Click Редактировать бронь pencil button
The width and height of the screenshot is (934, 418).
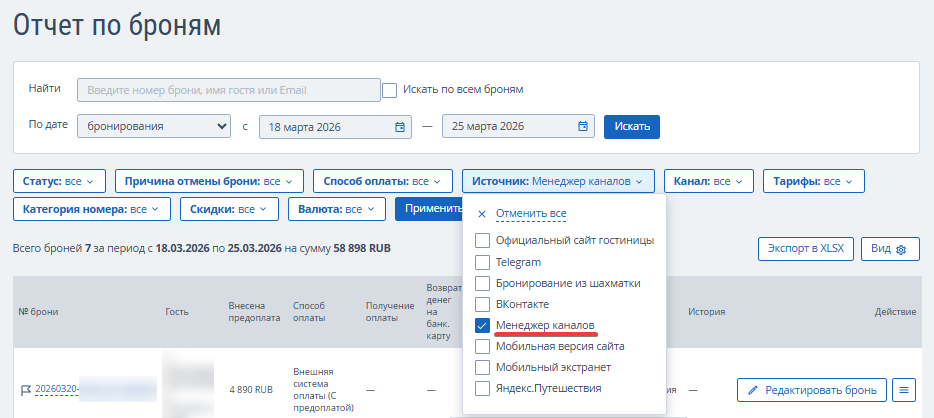(811, 389)
